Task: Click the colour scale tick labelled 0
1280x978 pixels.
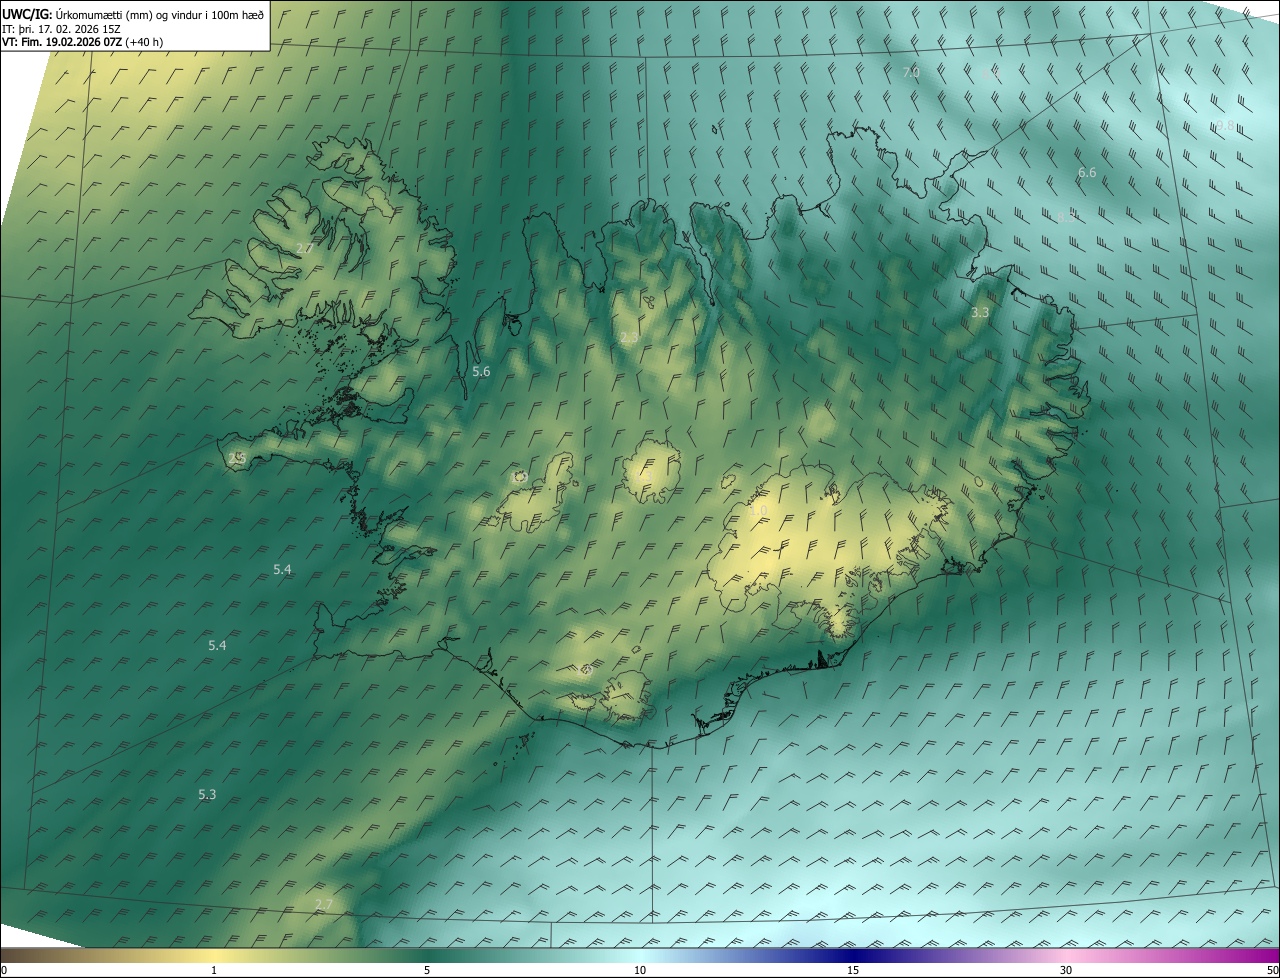Action: tap(4, 970)
